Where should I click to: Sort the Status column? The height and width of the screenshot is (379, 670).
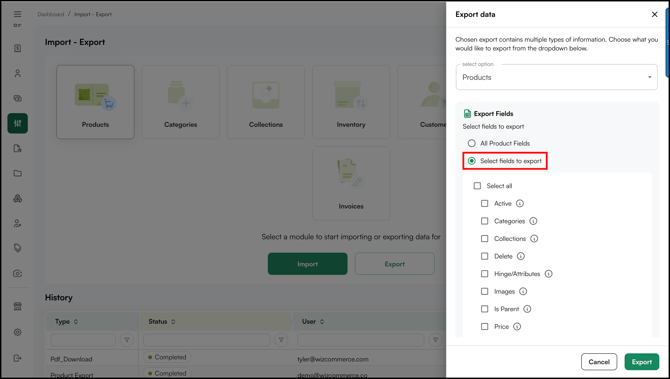click(x=173, y=322)
